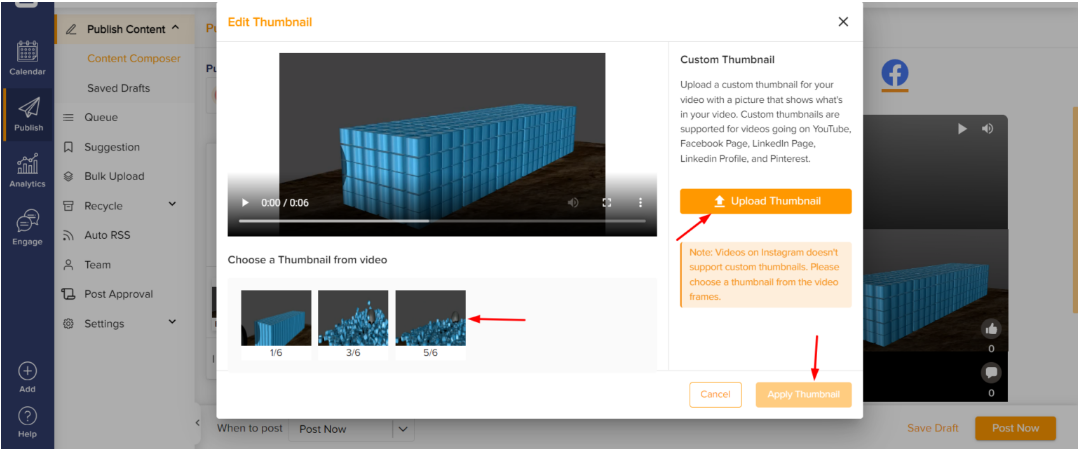Open the Analytics sidebar icon
The width and height of the screenshot is (1085, 453).
(x=27, y=169)
